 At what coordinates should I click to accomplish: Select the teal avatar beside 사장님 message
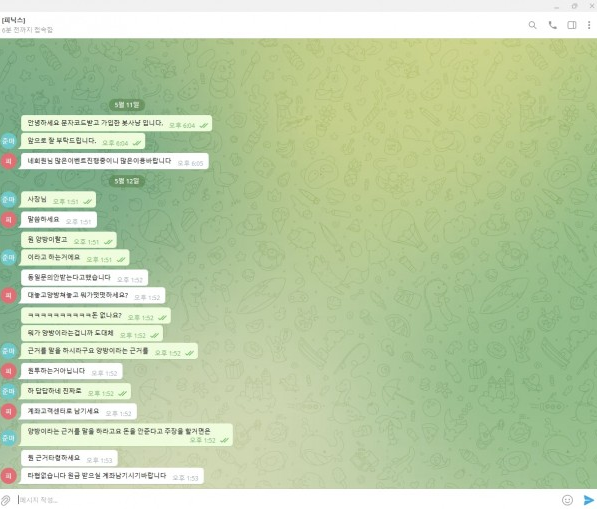point(8,199)
